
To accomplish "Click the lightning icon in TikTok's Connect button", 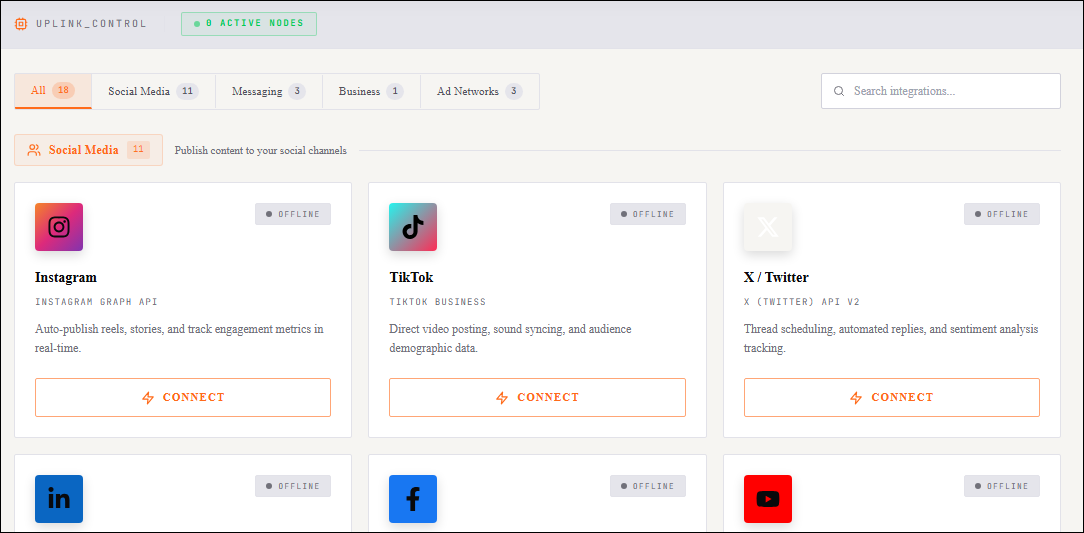I will 502,398.
